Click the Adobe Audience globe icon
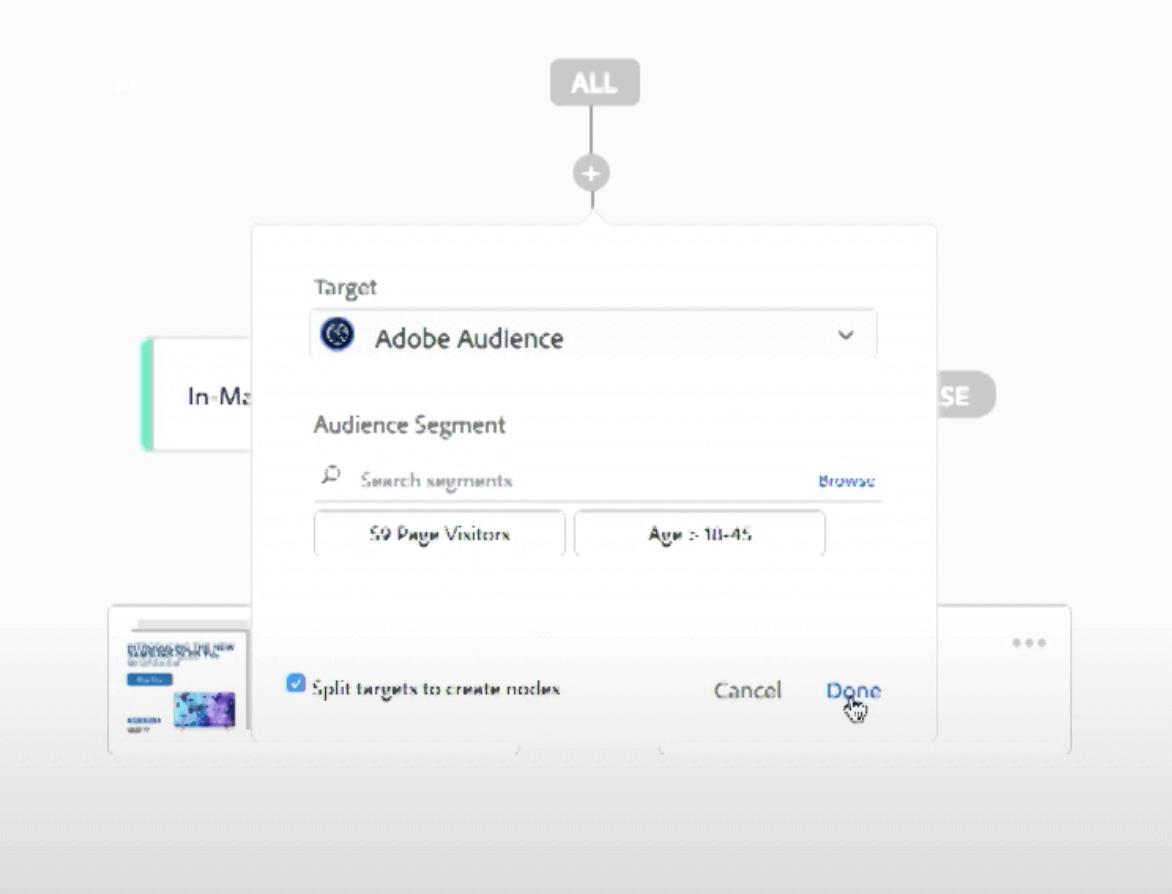 point(337,334)
